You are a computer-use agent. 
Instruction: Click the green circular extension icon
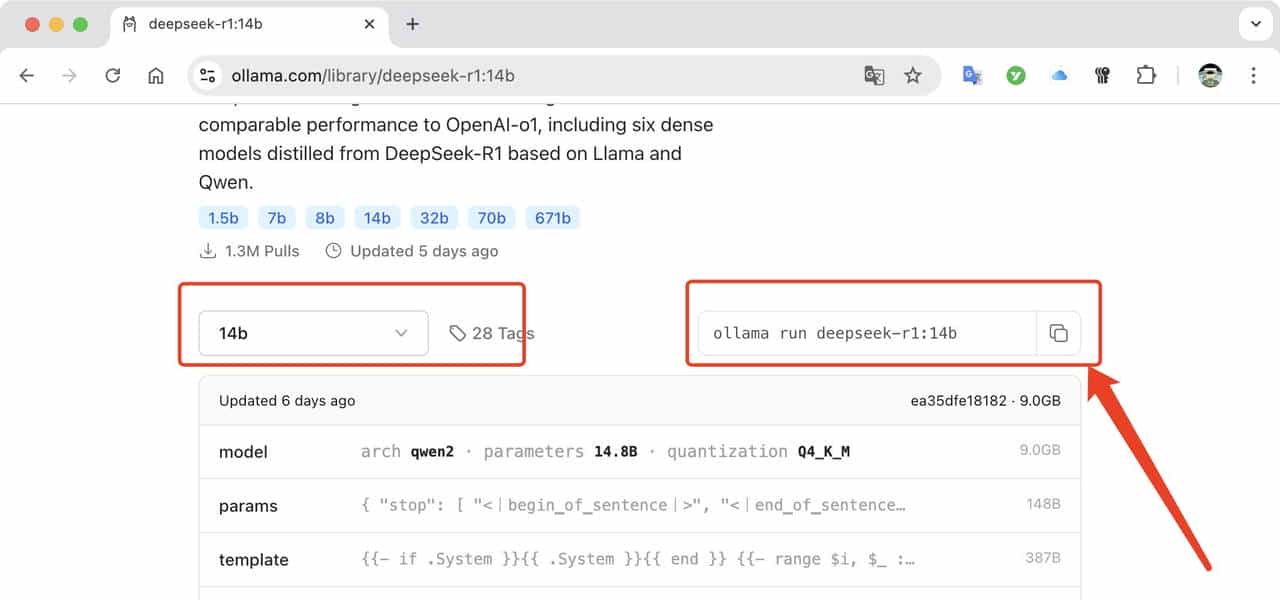[x=1016, y=76]
